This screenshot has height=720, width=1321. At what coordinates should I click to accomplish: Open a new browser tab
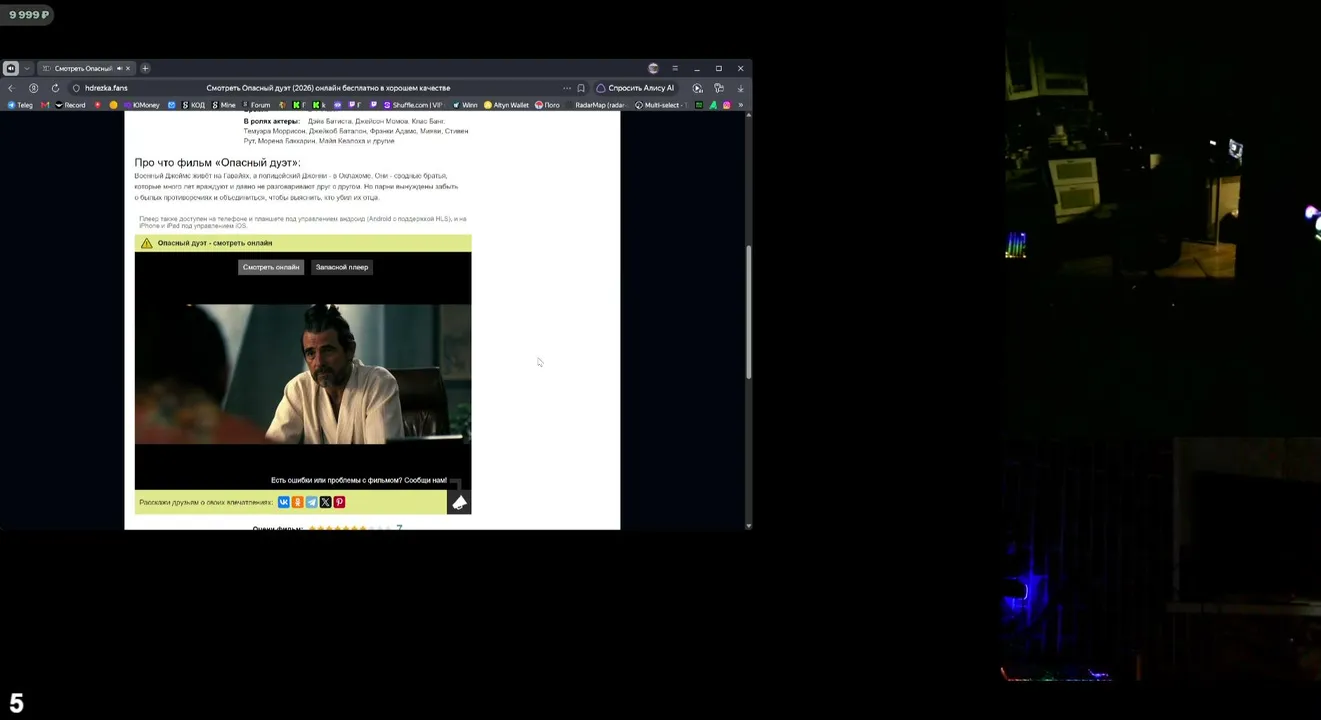click(x=145, y=68)
